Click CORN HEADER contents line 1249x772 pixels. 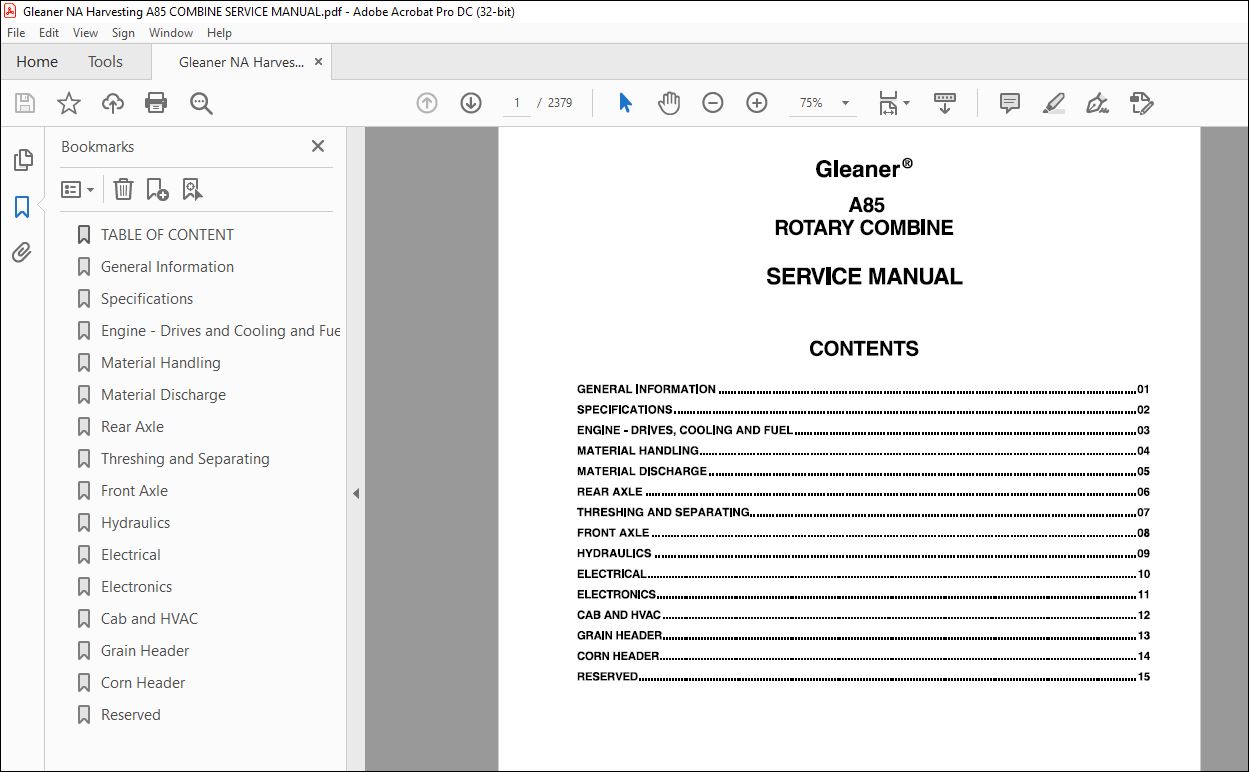[x=863, y=656]
